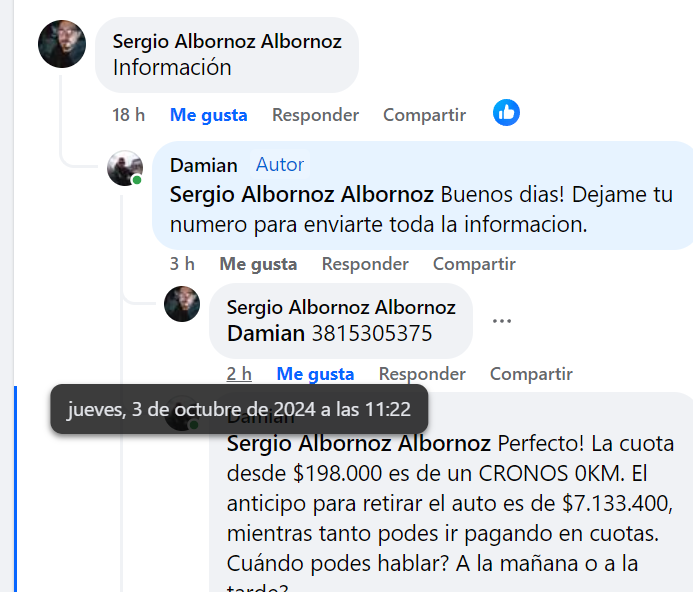Open Damian's profile name next to Autor
Image resolution: width=693 pixels, height=592 pixels.
(x=204, y=165)
